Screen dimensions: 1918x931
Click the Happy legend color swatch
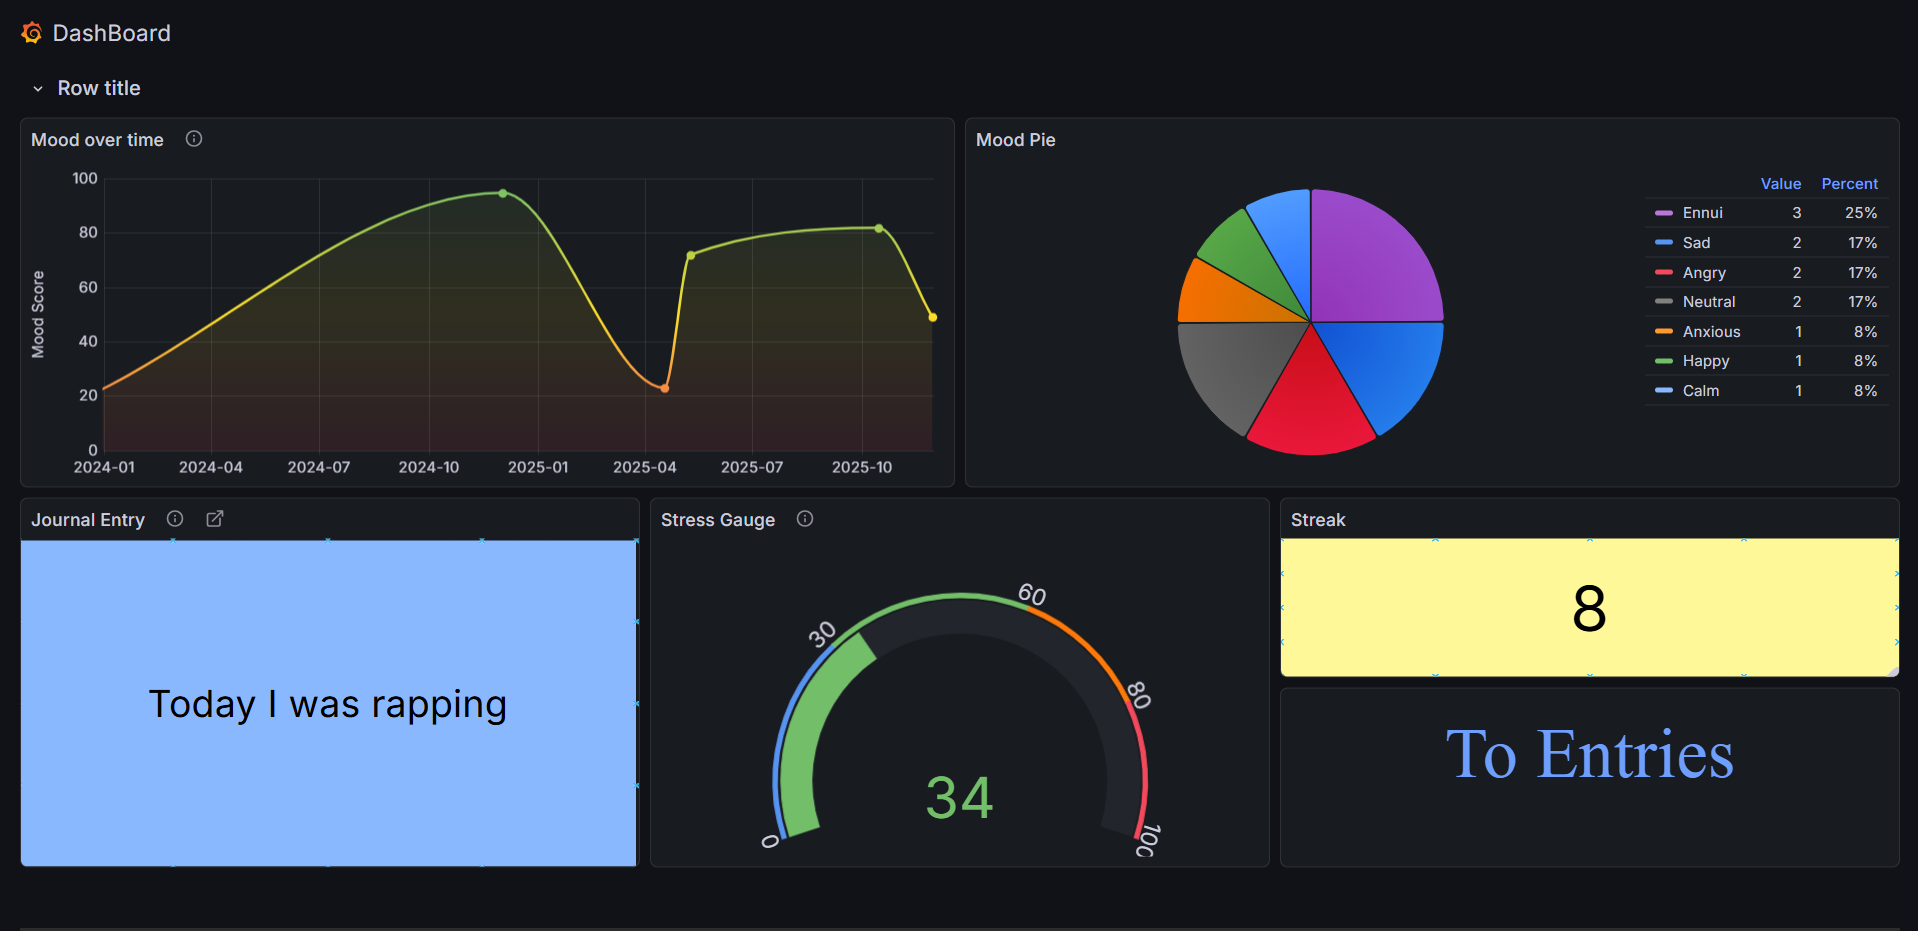tap(1664, 361)
